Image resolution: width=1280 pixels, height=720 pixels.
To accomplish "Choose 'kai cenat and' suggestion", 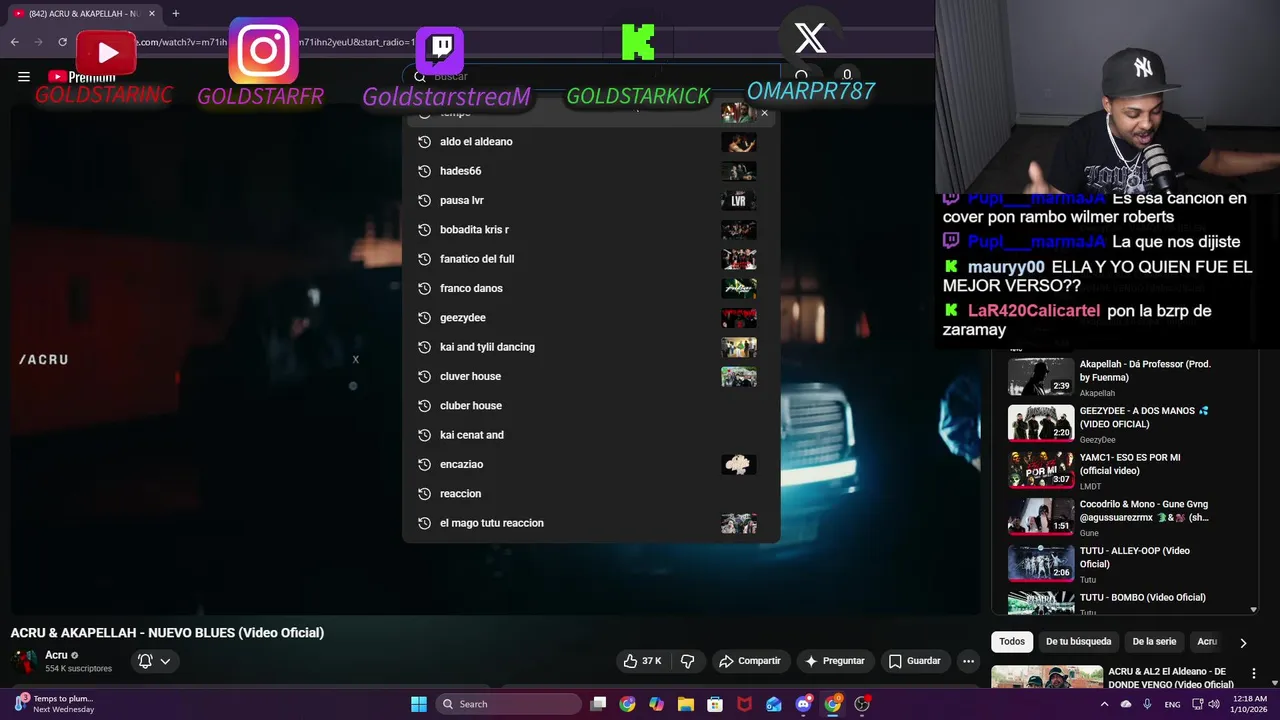I will click(590, 435).
